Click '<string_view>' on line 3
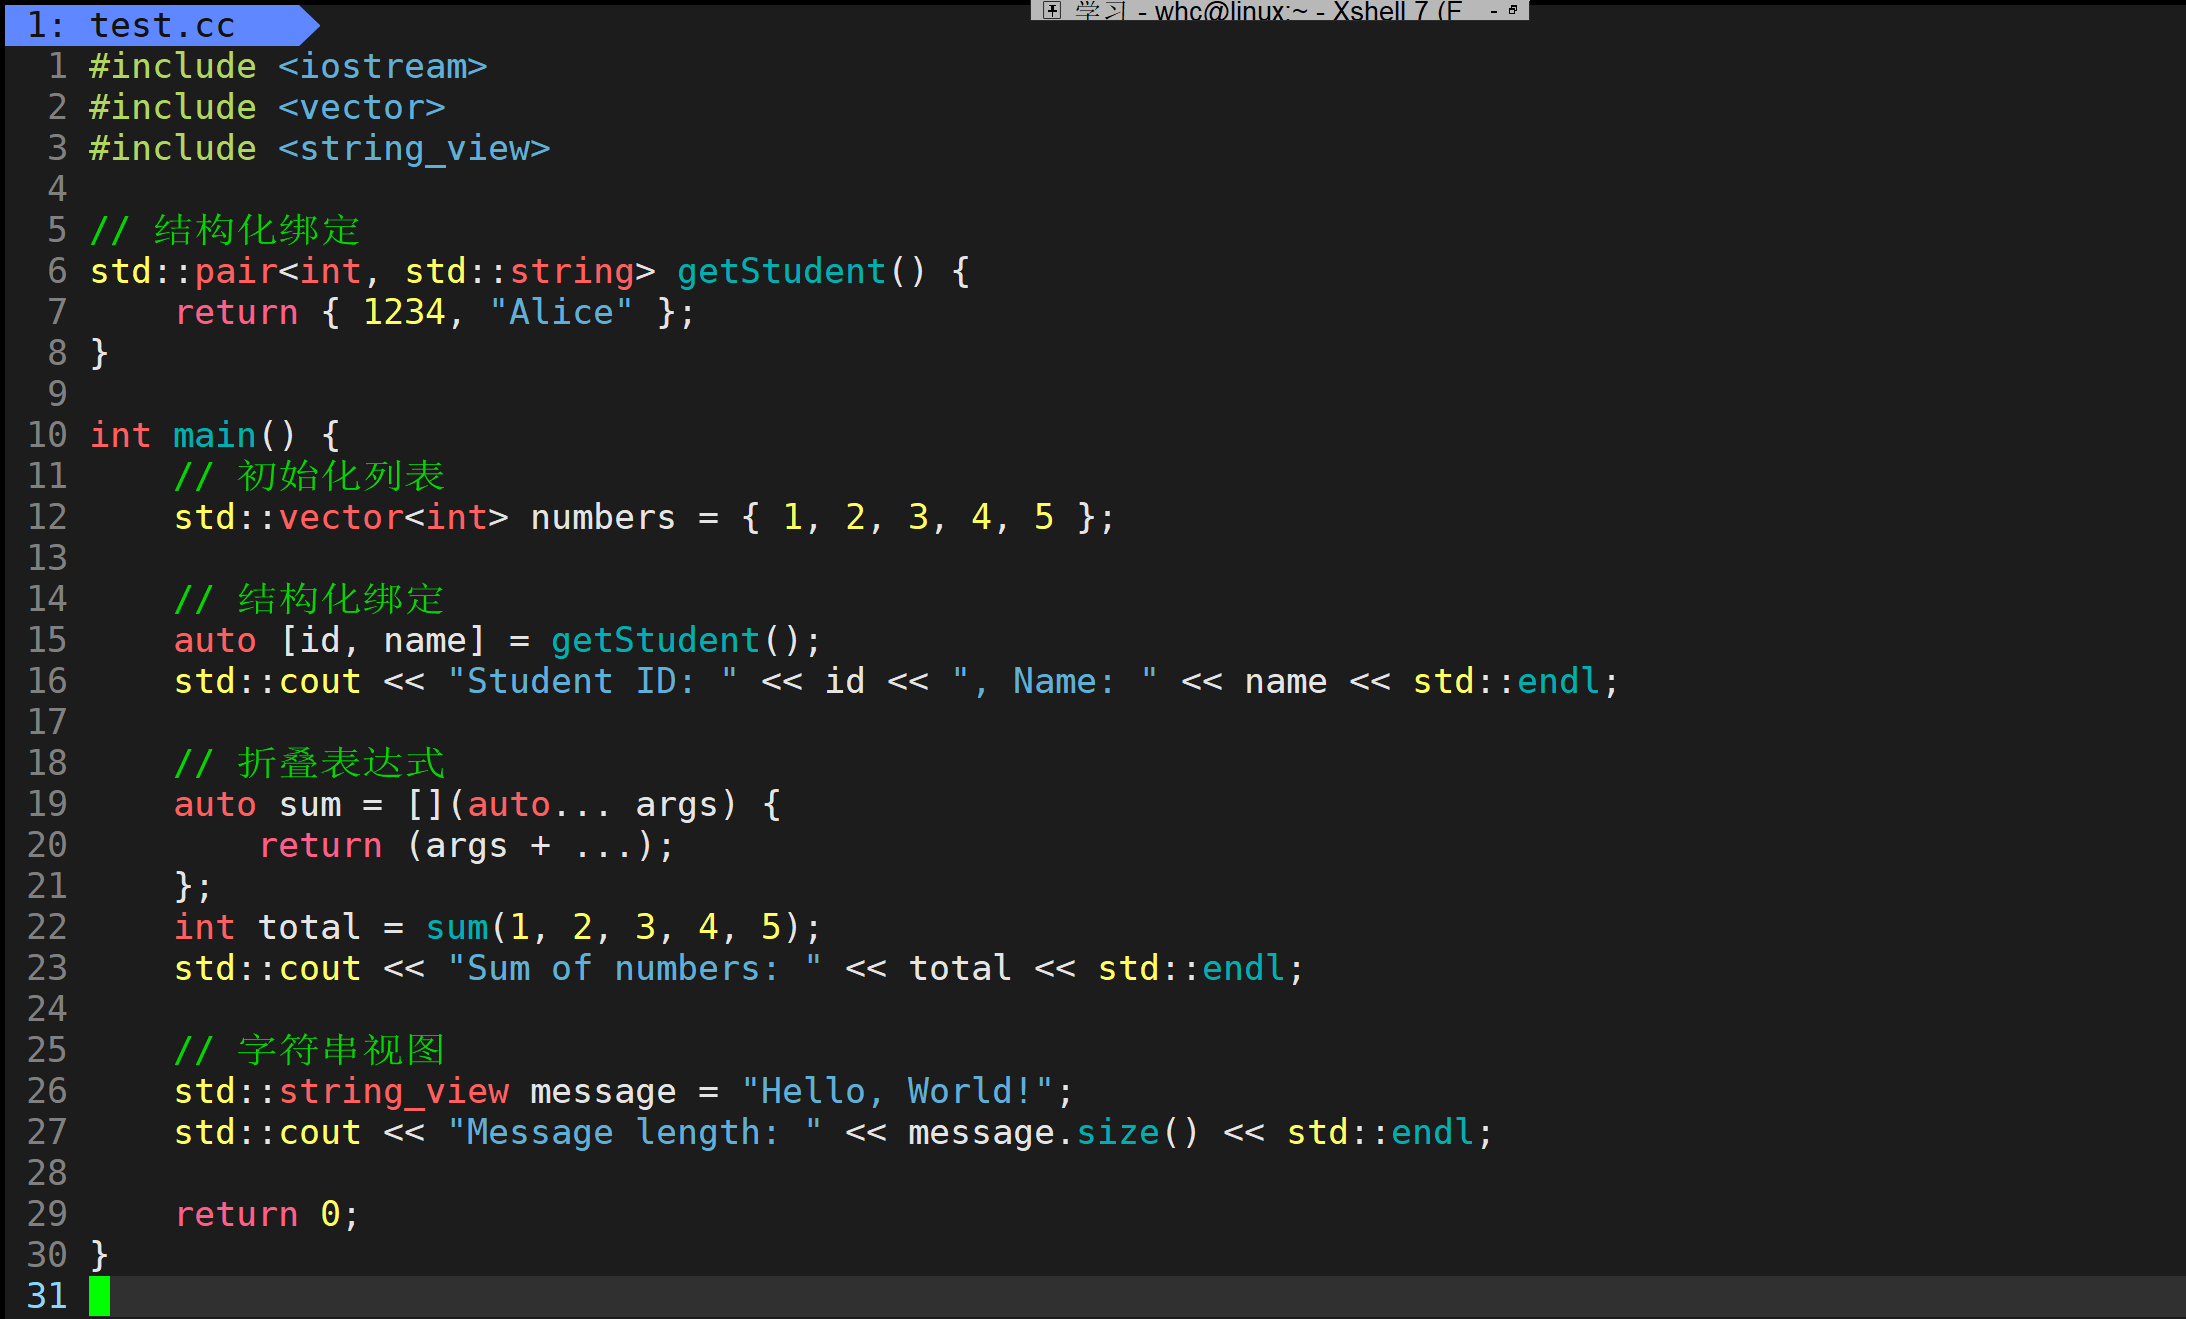 (414, 148)
